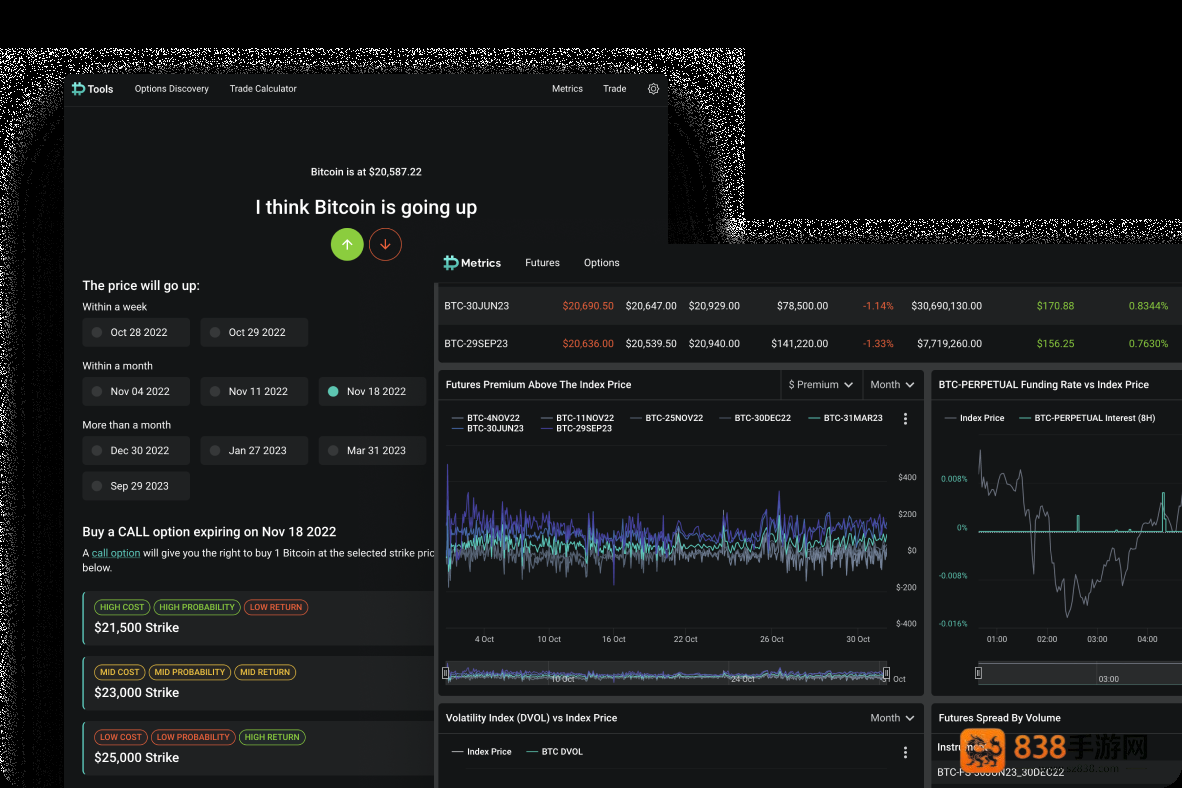Choose Dec 30 2022 expiry

pos(136,451)
